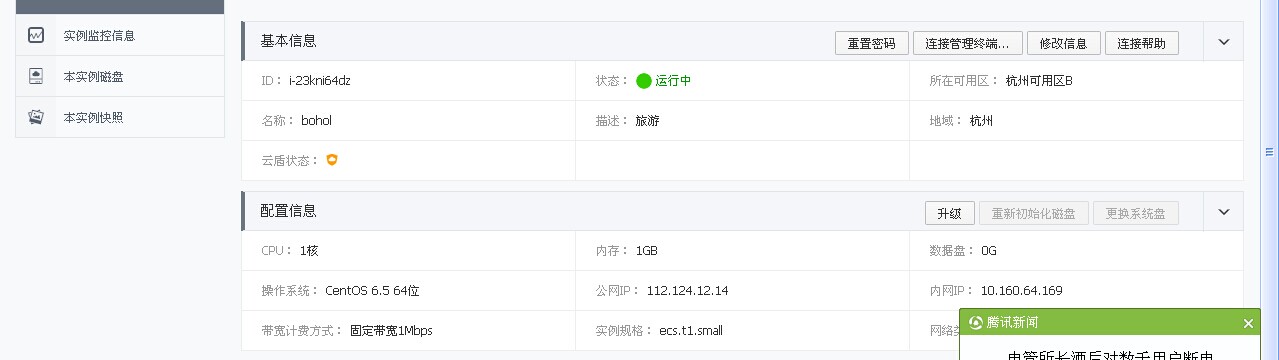
Task: Collapse the 基本信息 section
Action: (x=1223, y=42)
